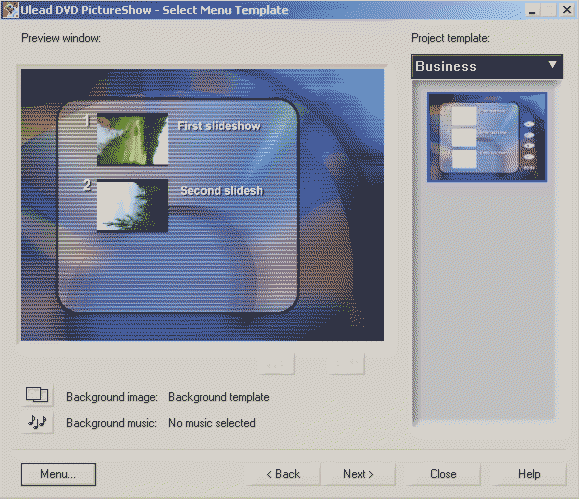Click the First slideshow title text
Viewport: 579px width, 499px height.
tap(219, 126)
